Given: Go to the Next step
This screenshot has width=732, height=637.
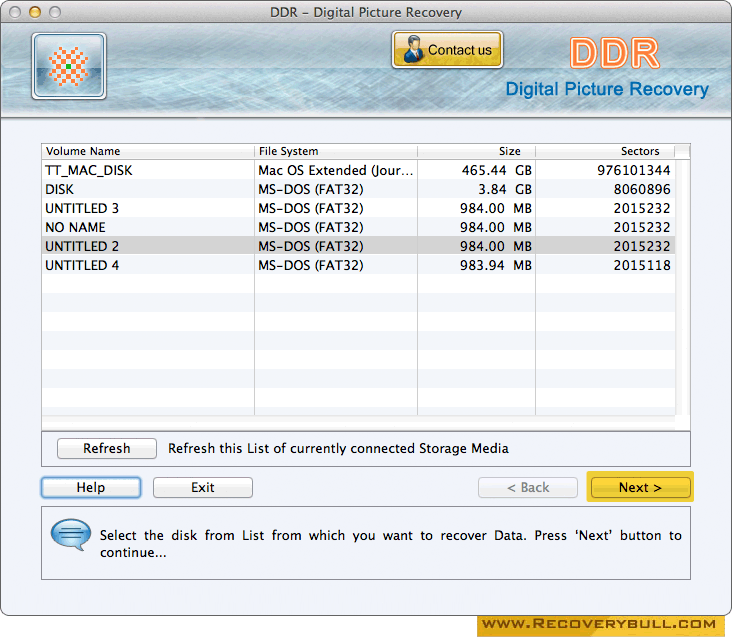Looking at the screenshot, I should [640, 487].
